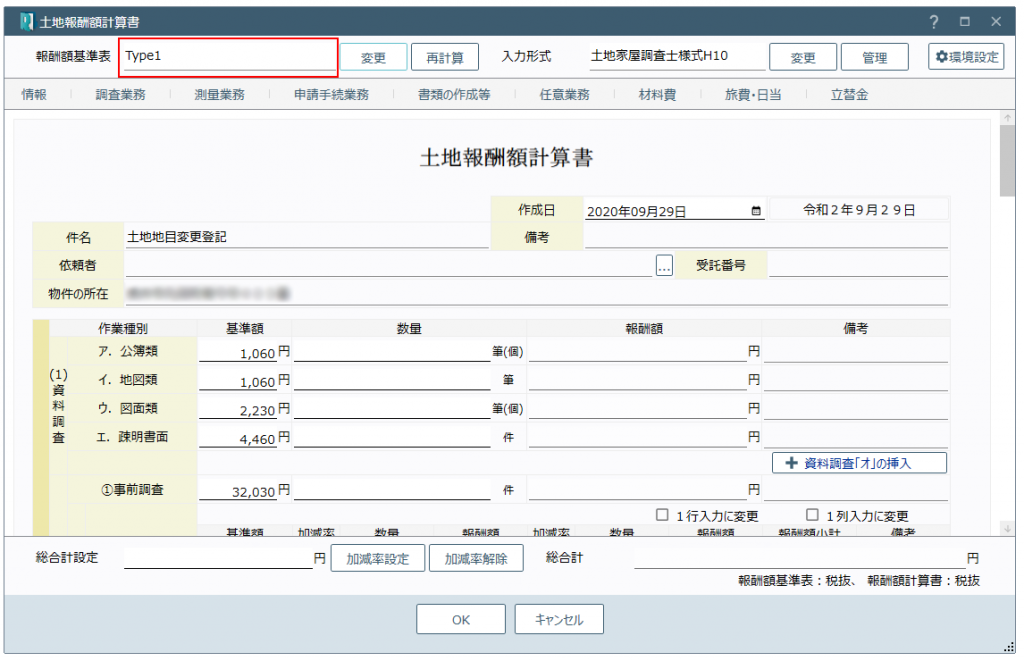This screenshot has height=661, width=1024.
Task: Click the 入力形式 field 土地家屋調査士様式H10
Action: click(676, 57)
